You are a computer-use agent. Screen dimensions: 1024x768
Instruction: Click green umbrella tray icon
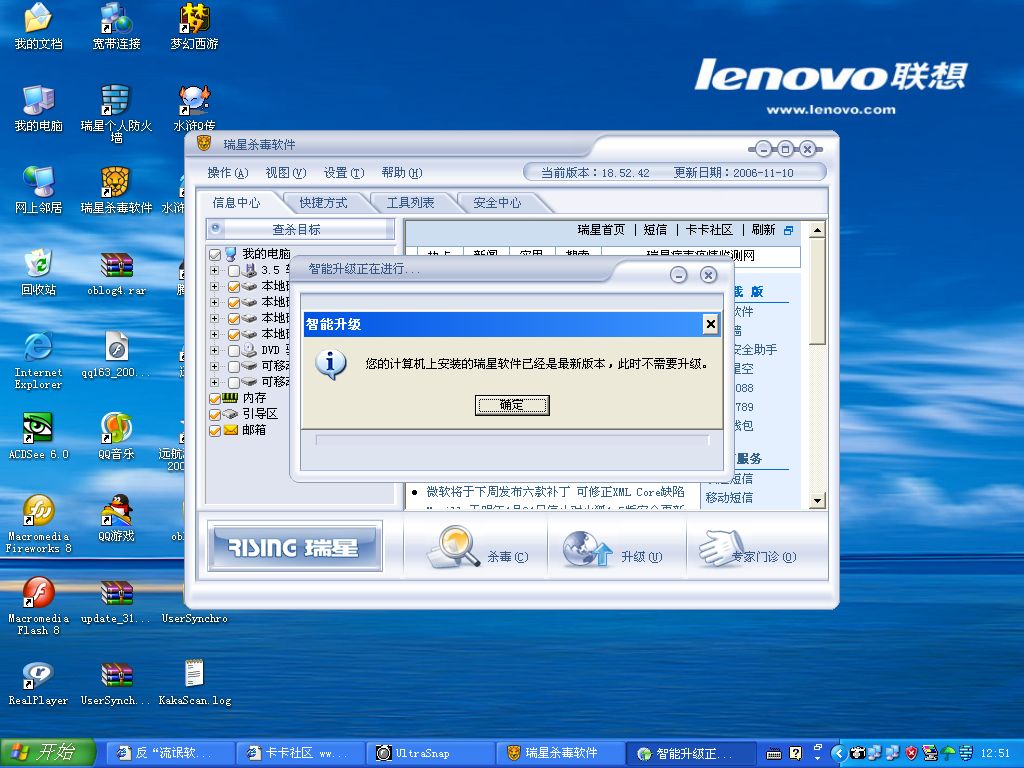(x=948, y=753)
